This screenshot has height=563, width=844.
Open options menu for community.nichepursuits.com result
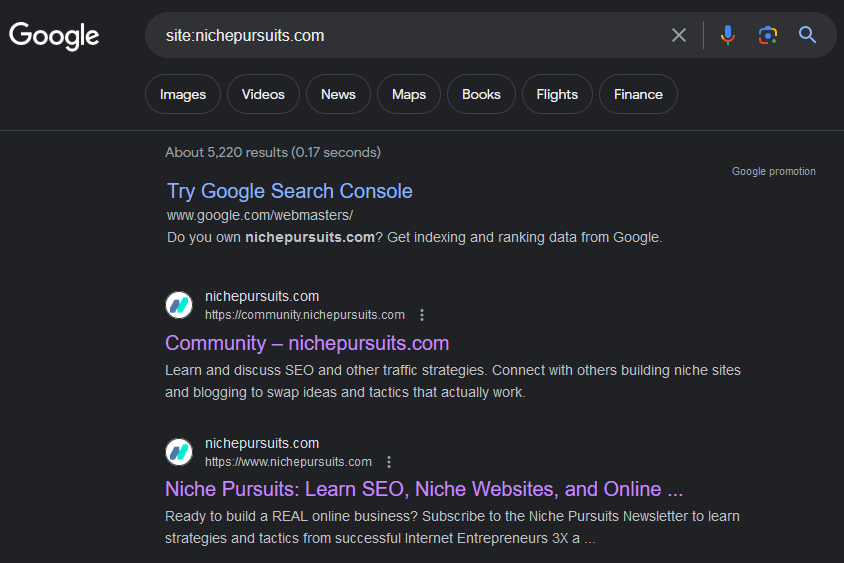[422, 315]
